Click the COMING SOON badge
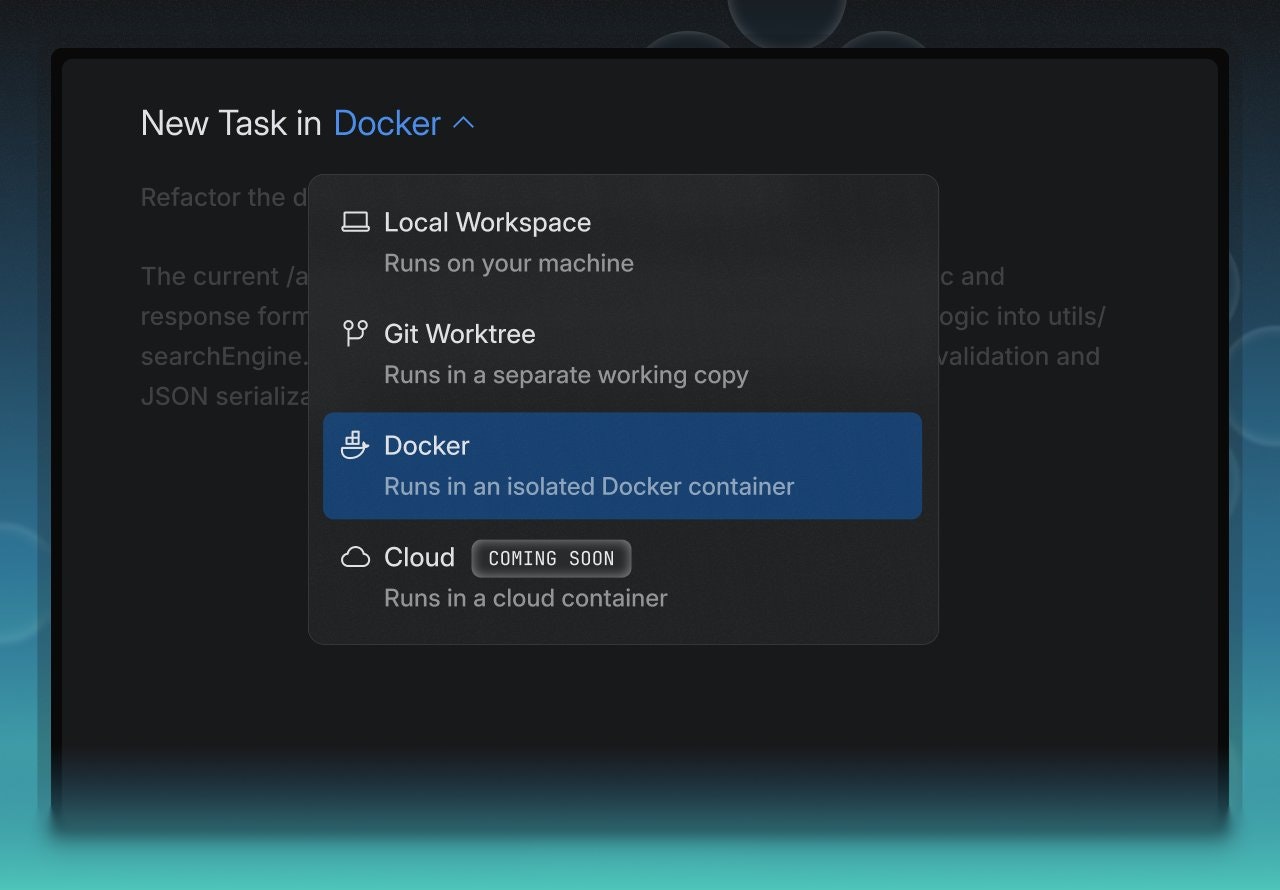The height and width of the screenshot is (890, 1280). (x=551, y=558)
